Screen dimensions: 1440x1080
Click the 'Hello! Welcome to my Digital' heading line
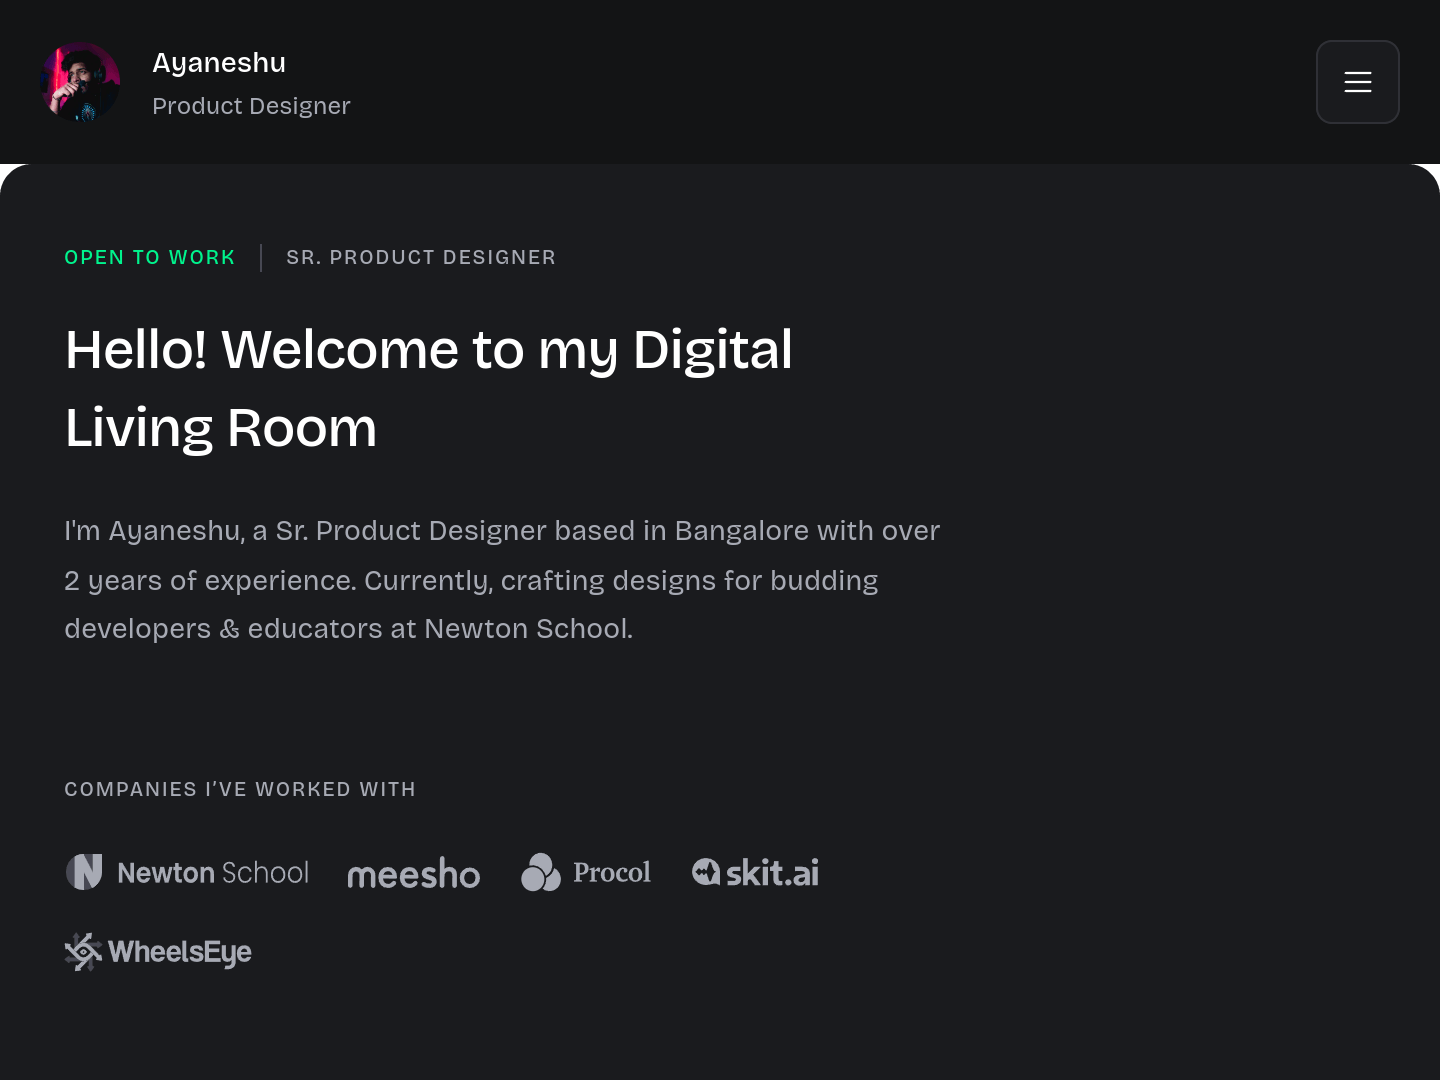point(428,350)
